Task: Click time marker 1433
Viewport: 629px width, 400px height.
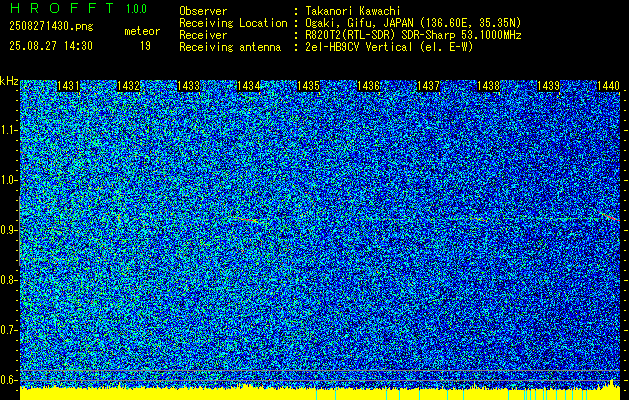Action: [189, 86]
